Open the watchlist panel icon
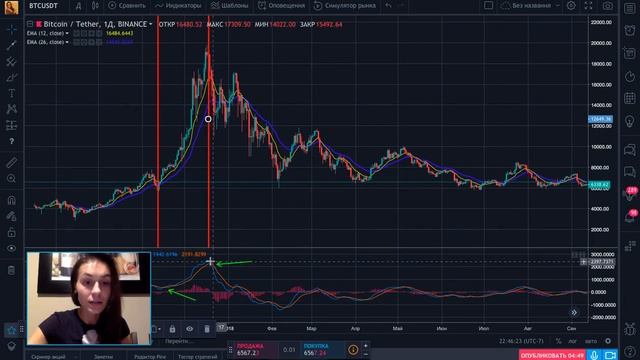The height and width of the screenshot is (360, 640). [x=630, y=8]
